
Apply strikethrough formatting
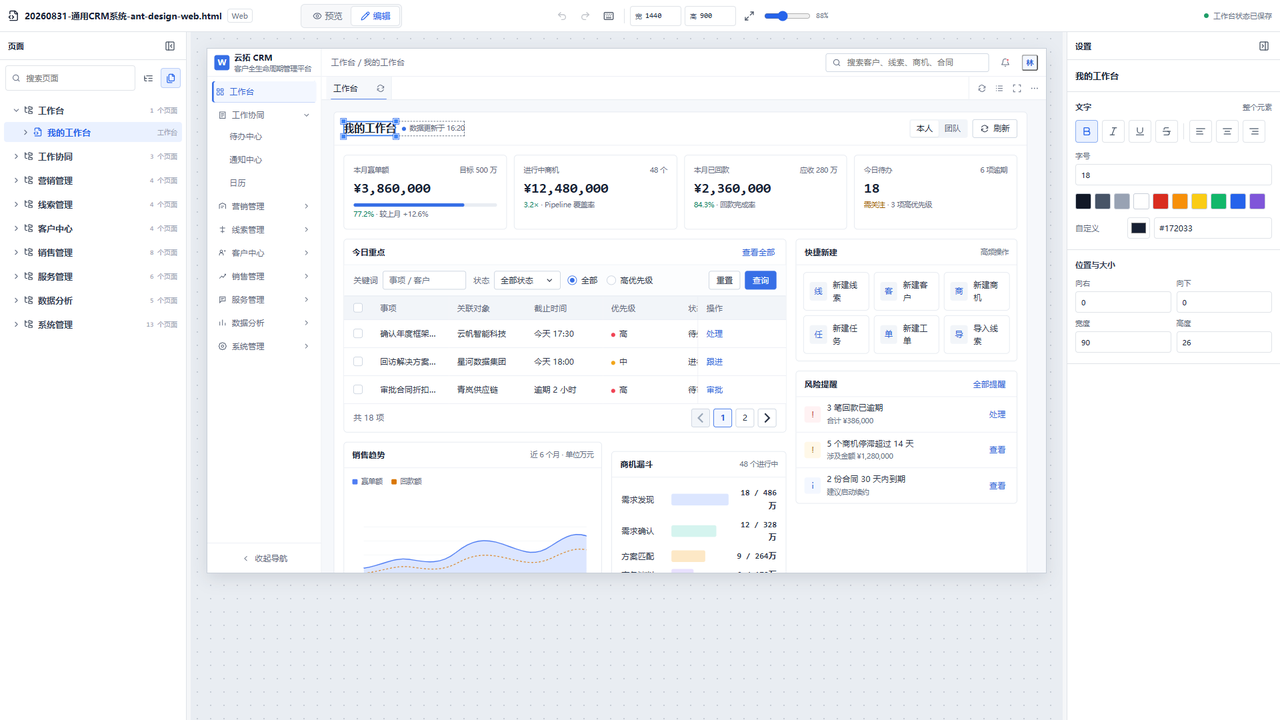point(1166,131)
